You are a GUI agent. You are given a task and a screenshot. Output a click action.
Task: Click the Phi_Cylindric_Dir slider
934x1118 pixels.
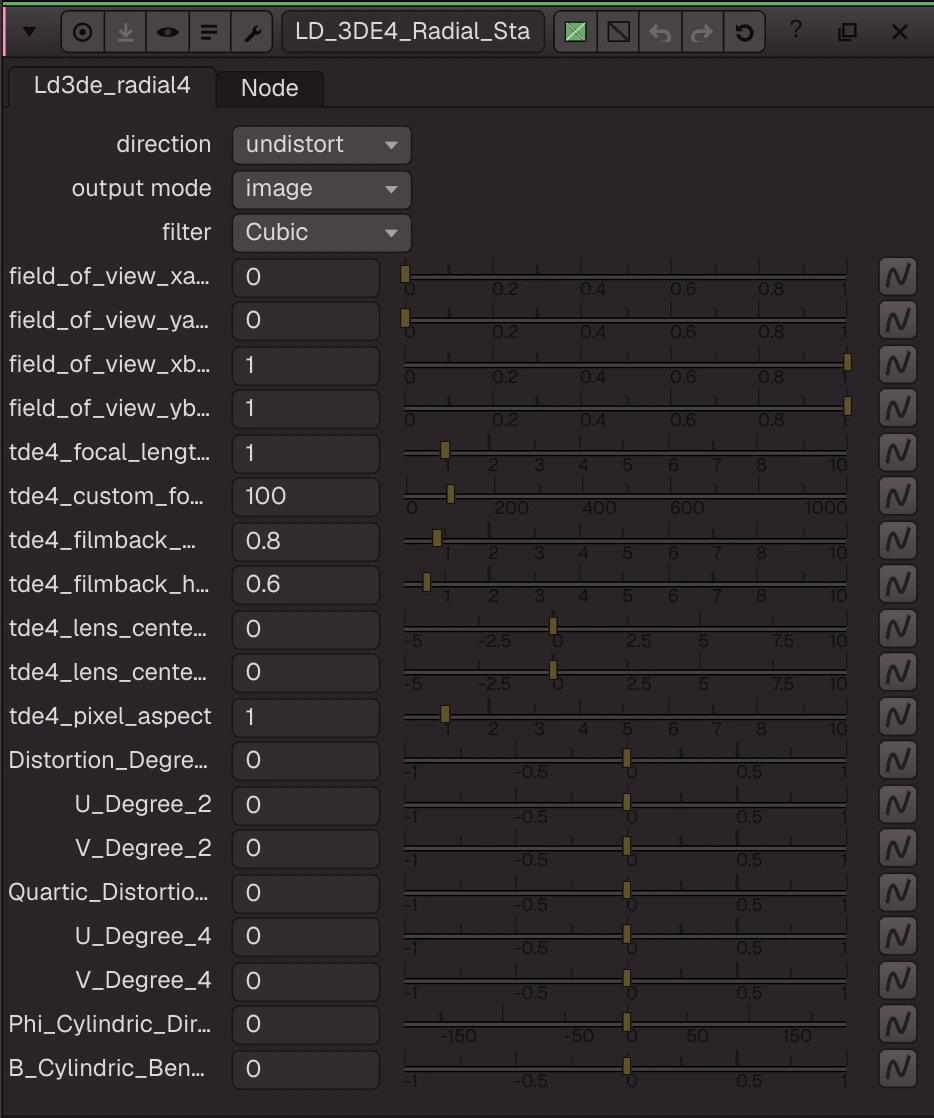point(625,1024)
